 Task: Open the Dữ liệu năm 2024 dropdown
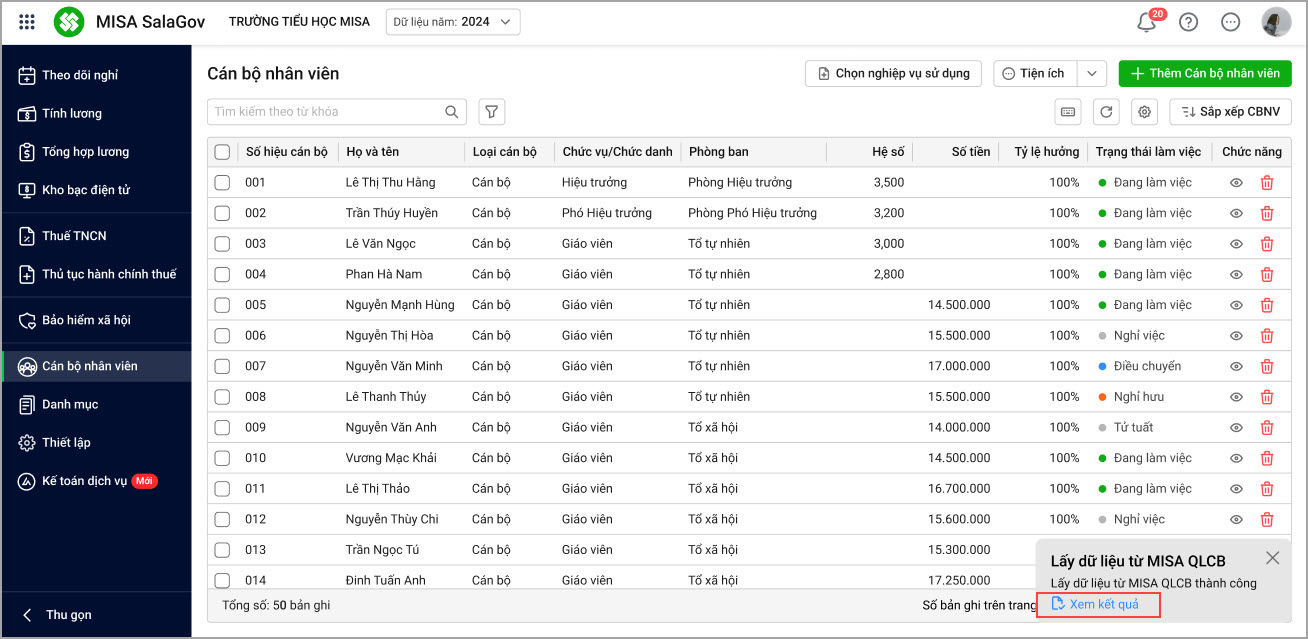point(453,21)
